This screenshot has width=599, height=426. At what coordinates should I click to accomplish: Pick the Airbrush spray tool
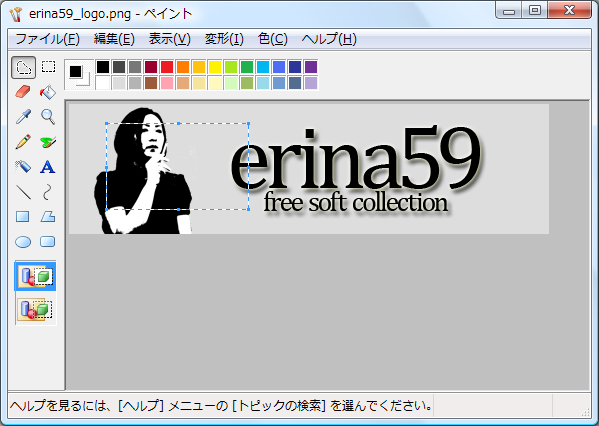pyautogui.click(x=23, y=167)
